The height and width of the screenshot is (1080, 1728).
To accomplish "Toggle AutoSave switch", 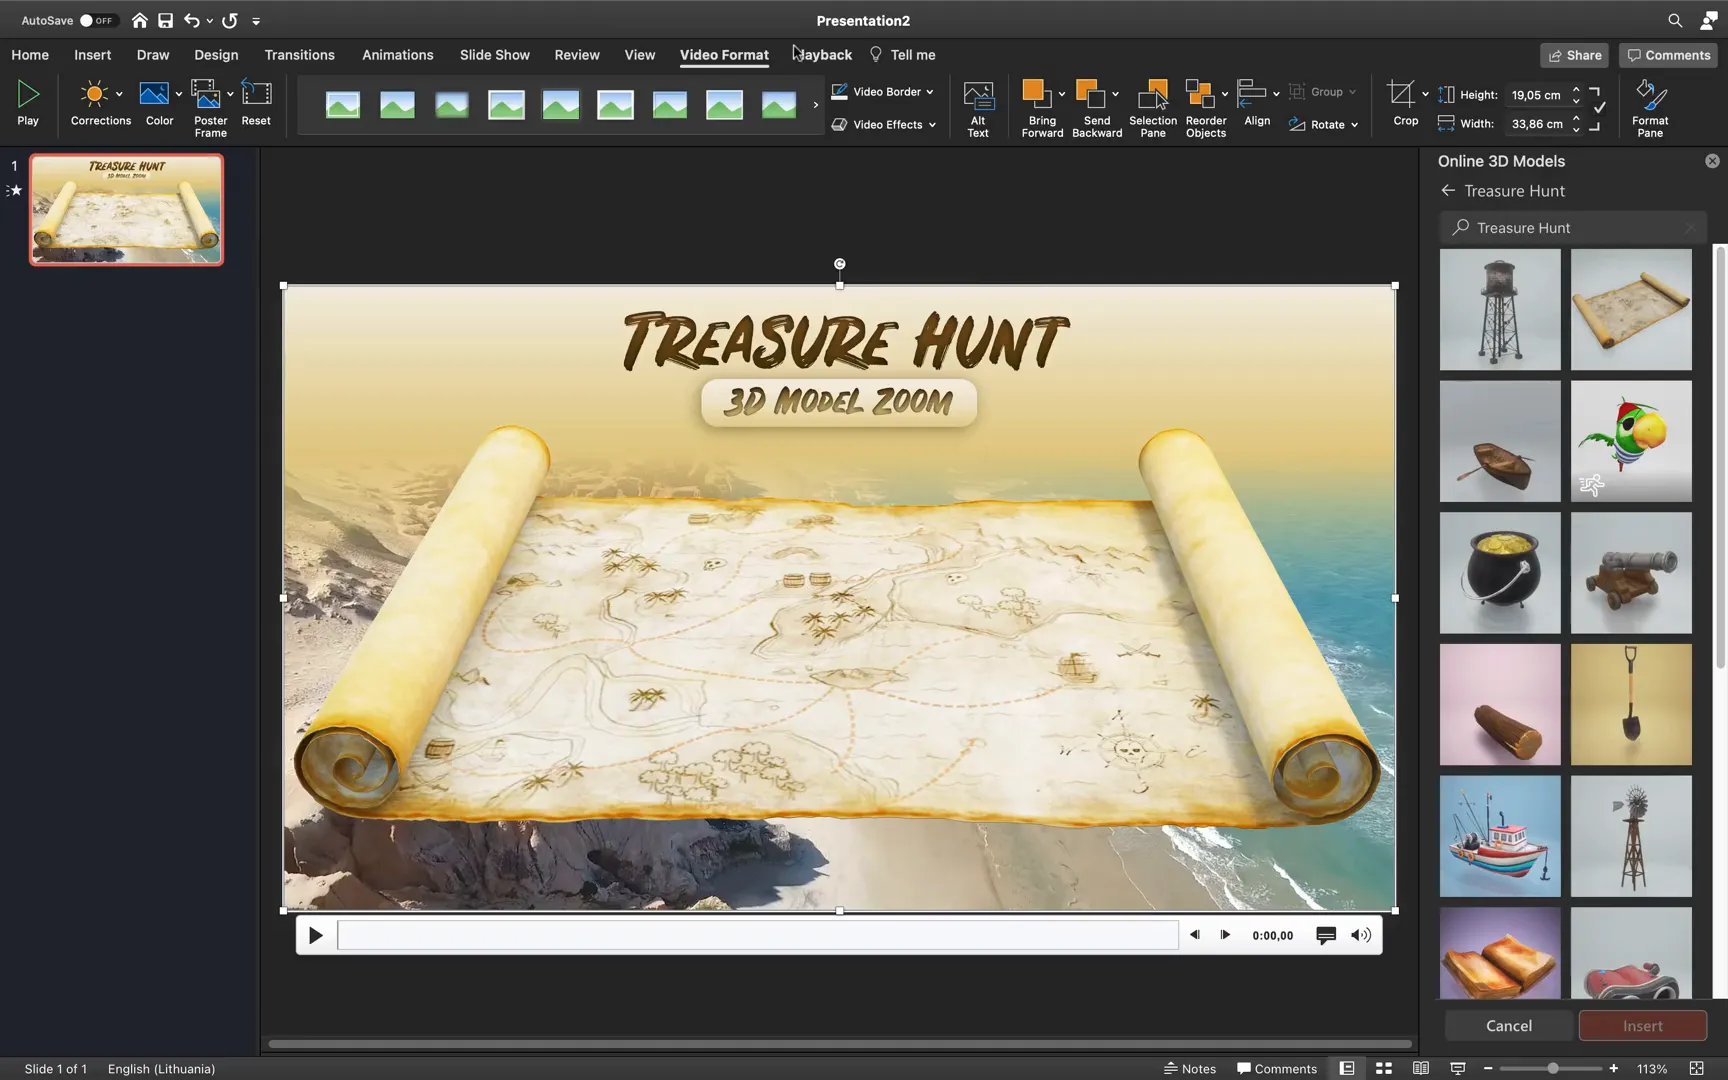I will (x=97, y=20).
